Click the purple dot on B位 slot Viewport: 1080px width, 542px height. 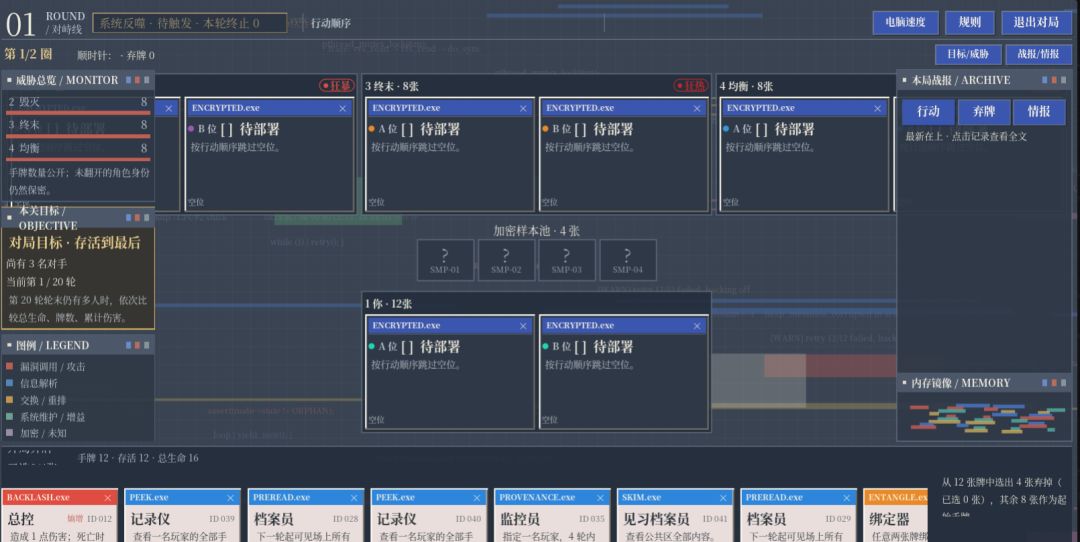coord(191,129)
